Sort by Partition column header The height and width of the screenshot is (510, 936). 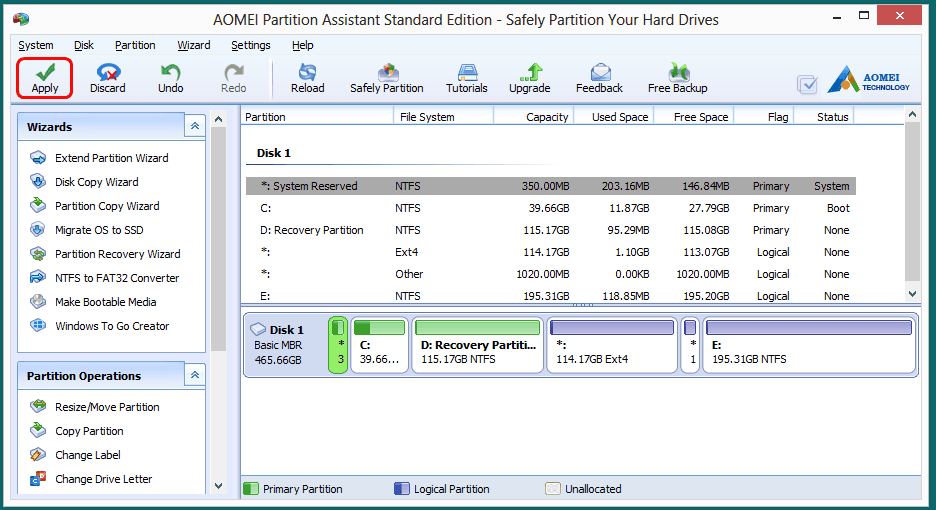318,116
